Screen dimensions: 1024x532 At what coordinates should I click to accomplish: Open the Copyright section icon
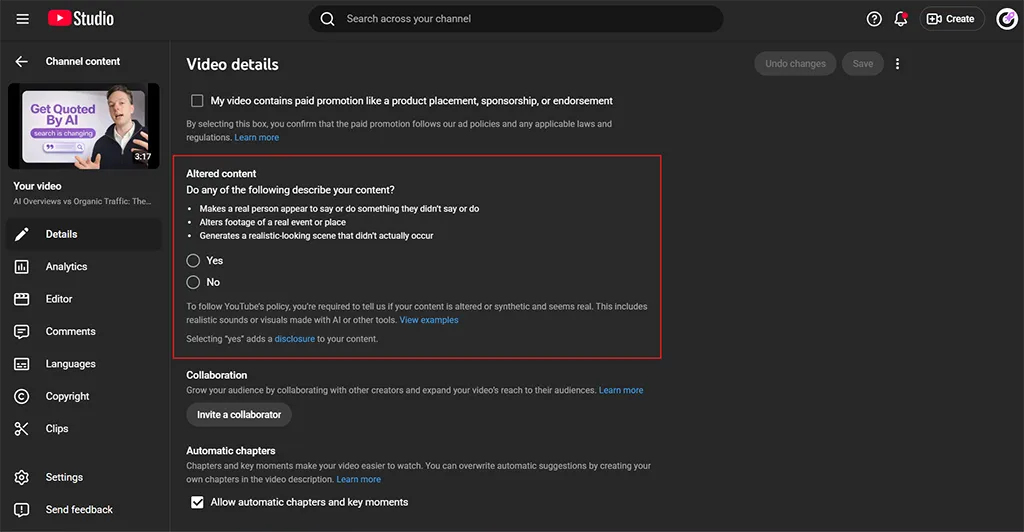(x=22, y=397)
